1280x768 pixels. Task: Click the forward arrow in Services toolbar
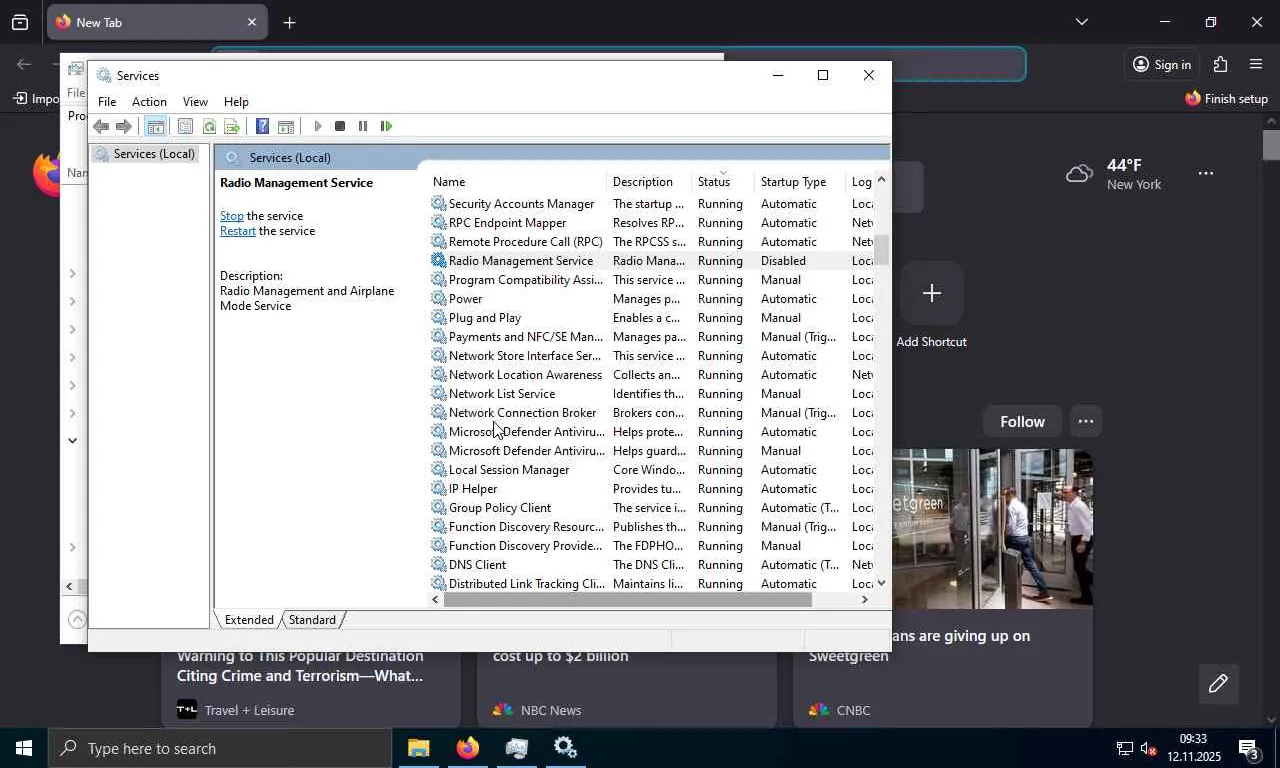124,126
